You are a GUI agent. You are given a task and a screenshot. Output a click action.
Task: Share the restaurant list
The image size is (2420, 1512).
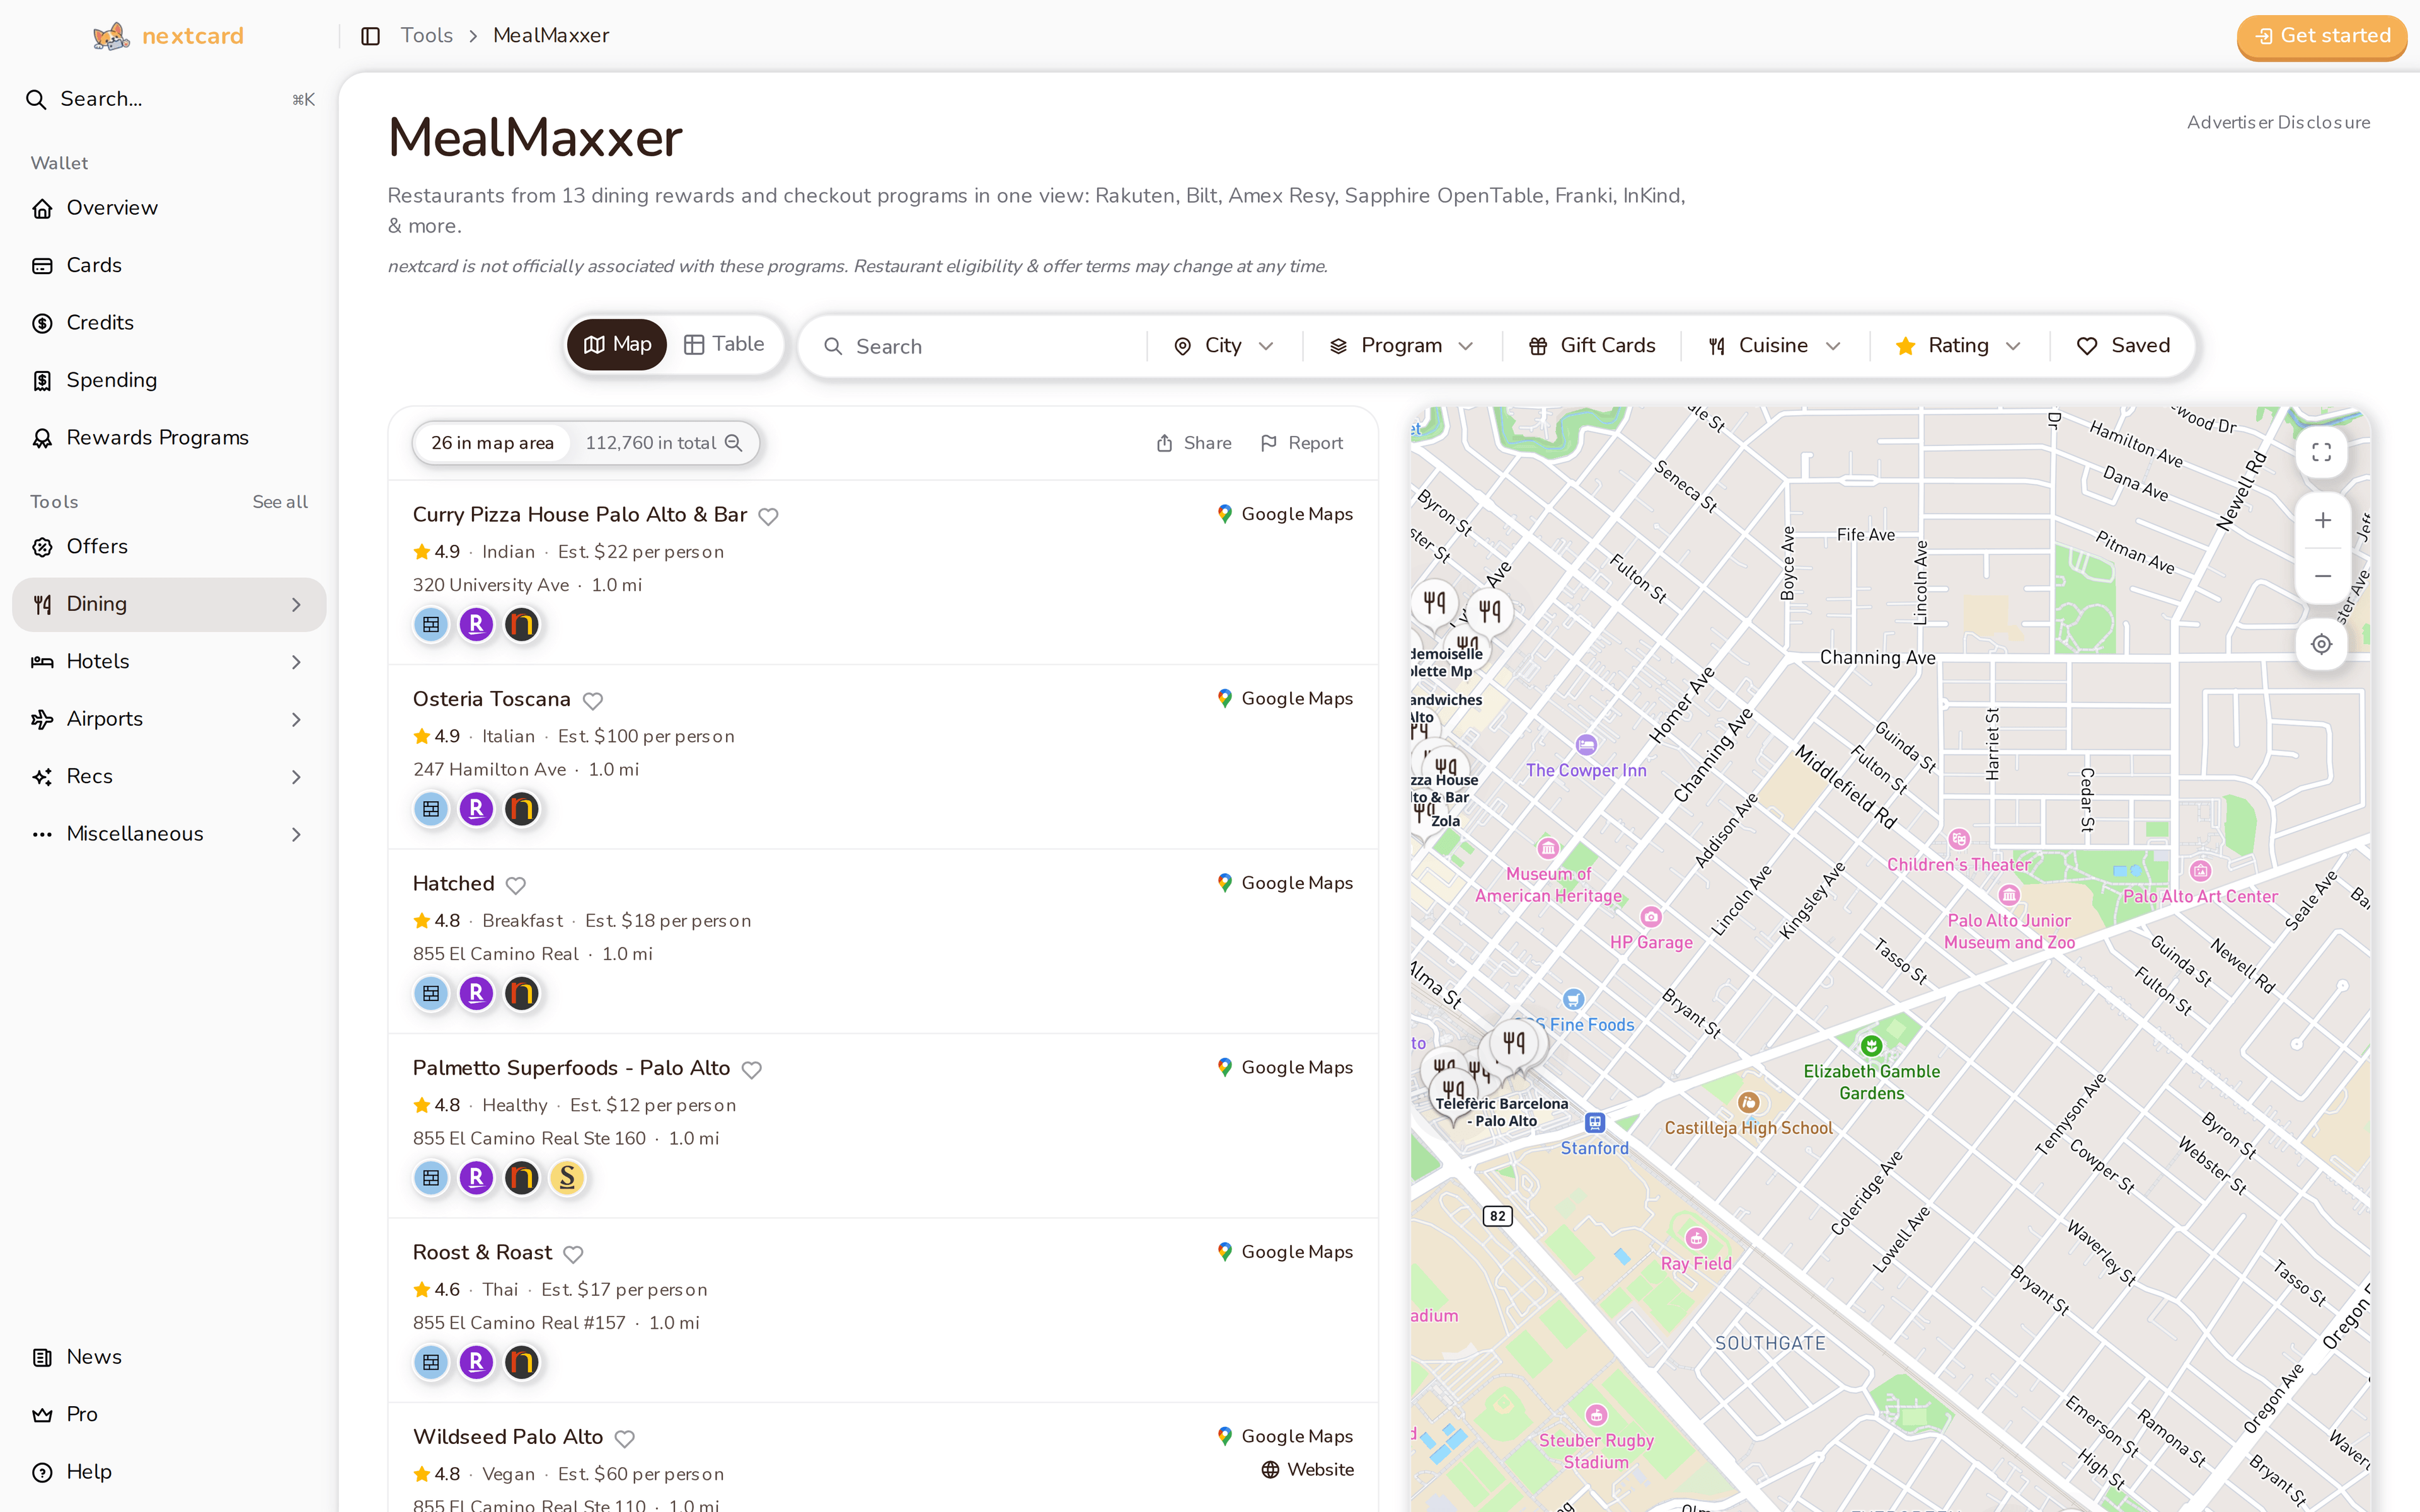1194,443
